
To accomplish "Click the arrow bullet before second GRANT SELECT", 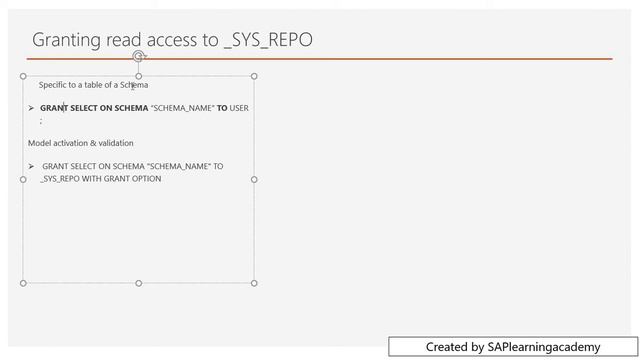I will tap(31, 167).
